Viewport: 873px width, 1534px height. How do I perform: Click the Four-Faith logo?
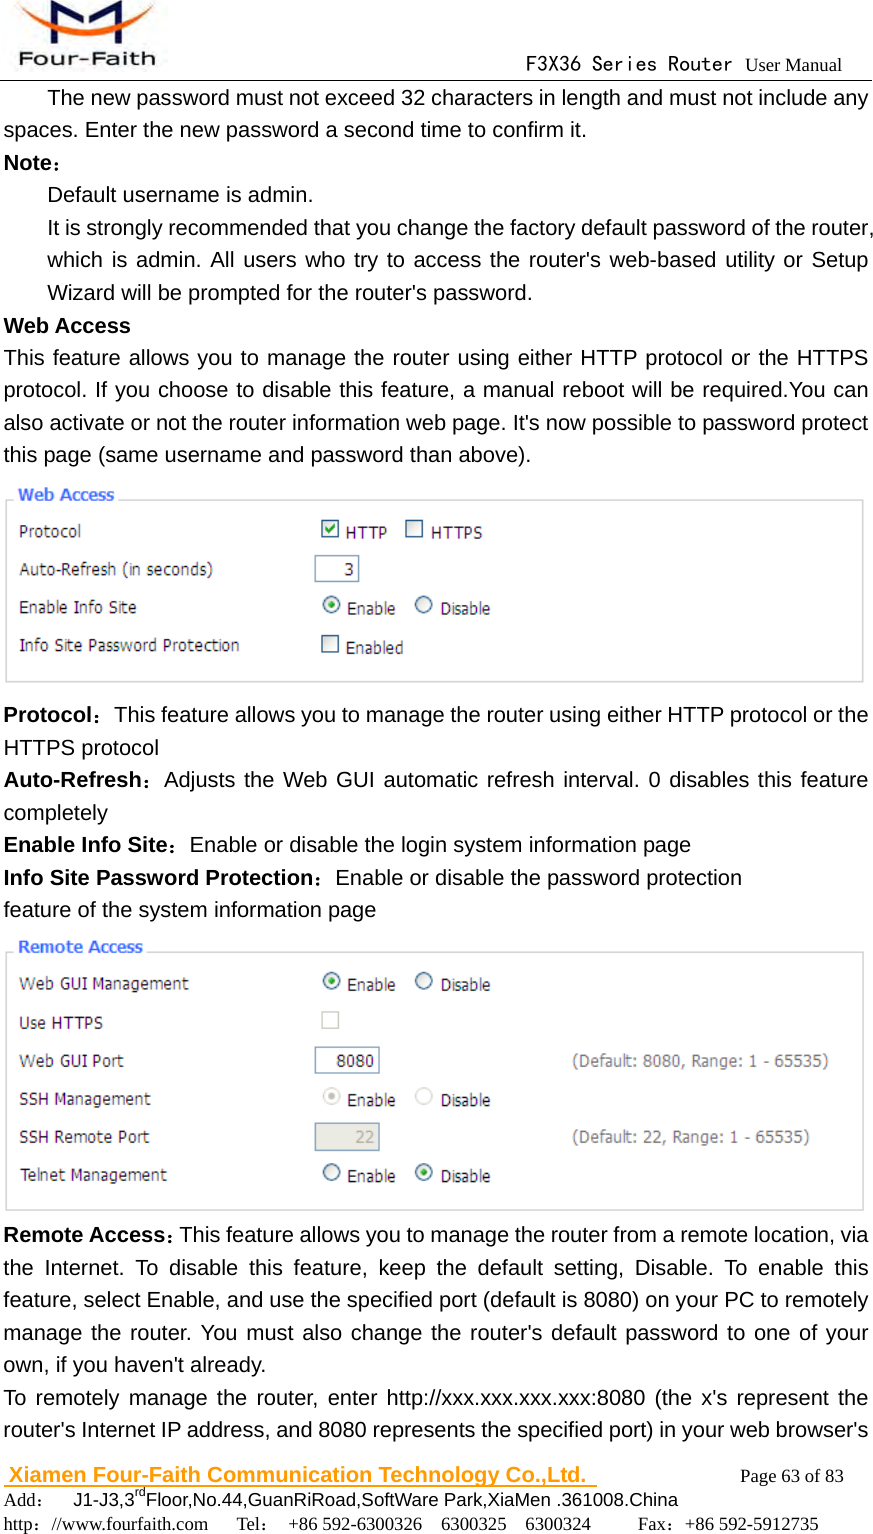[86, 35]
